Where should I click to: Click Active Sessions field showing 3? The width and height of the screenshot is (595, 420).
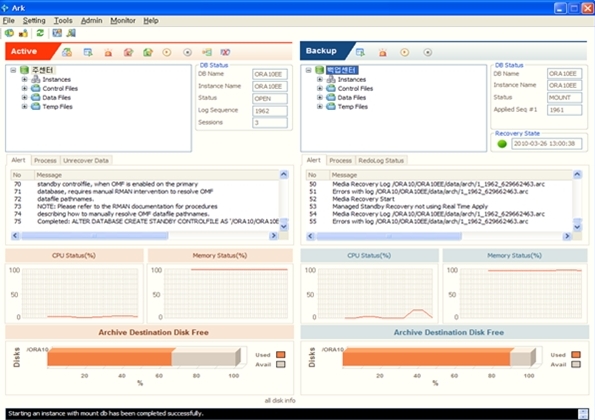point(270,123)
